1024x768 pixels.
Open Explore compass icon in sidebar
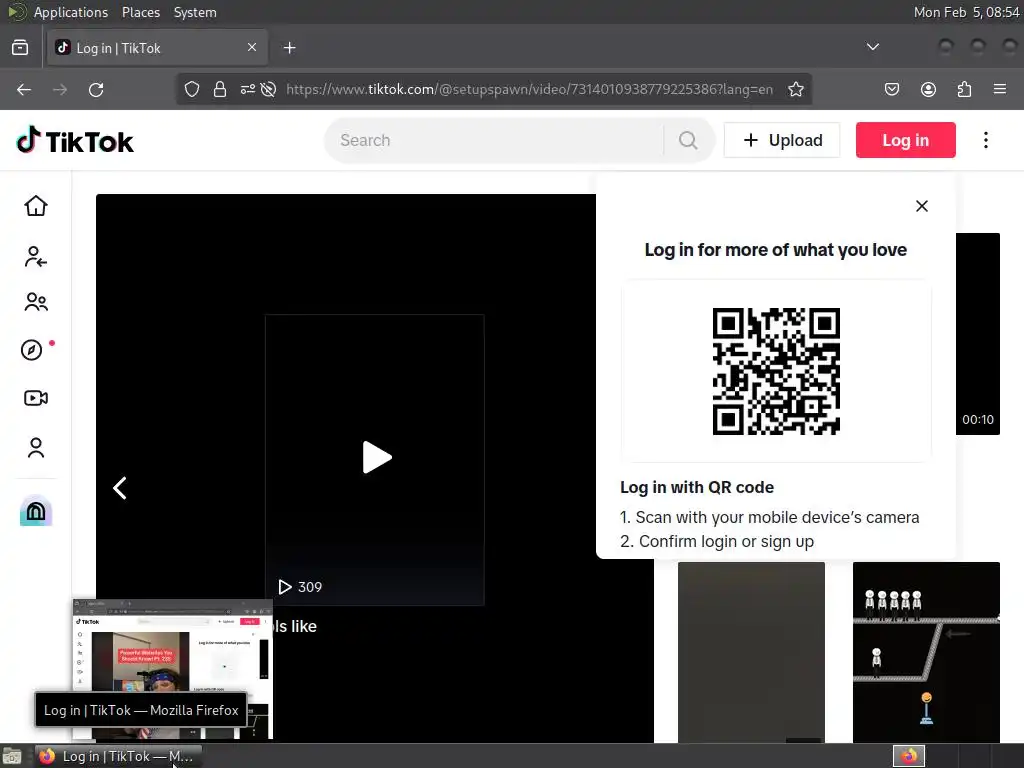tap(31, 350)
